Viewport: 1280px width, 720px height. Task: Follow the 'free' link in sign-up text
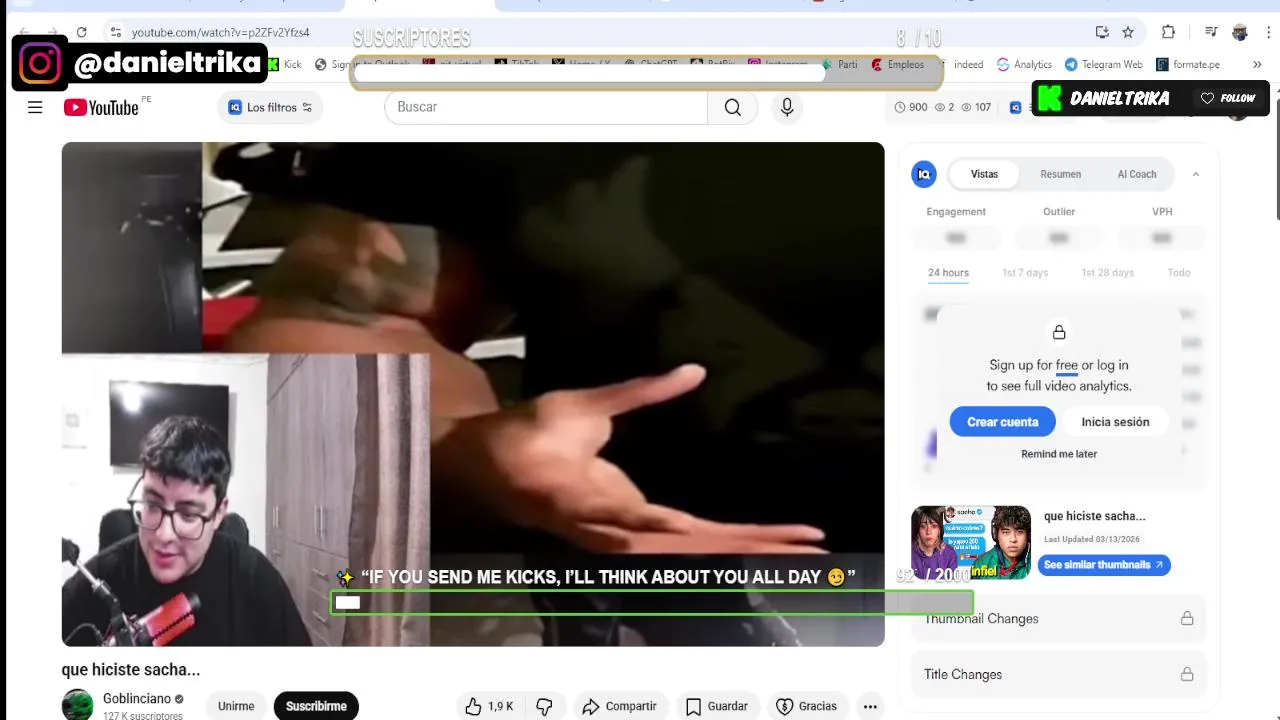point(1067,365)
